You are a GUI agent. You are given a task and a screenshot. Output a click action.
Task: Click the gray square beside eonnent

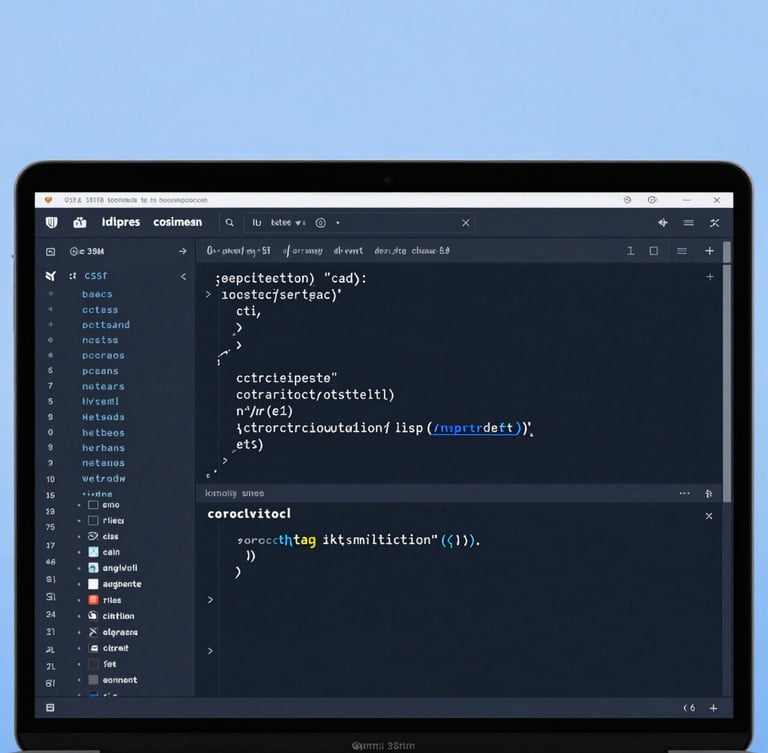coord(93,680)
